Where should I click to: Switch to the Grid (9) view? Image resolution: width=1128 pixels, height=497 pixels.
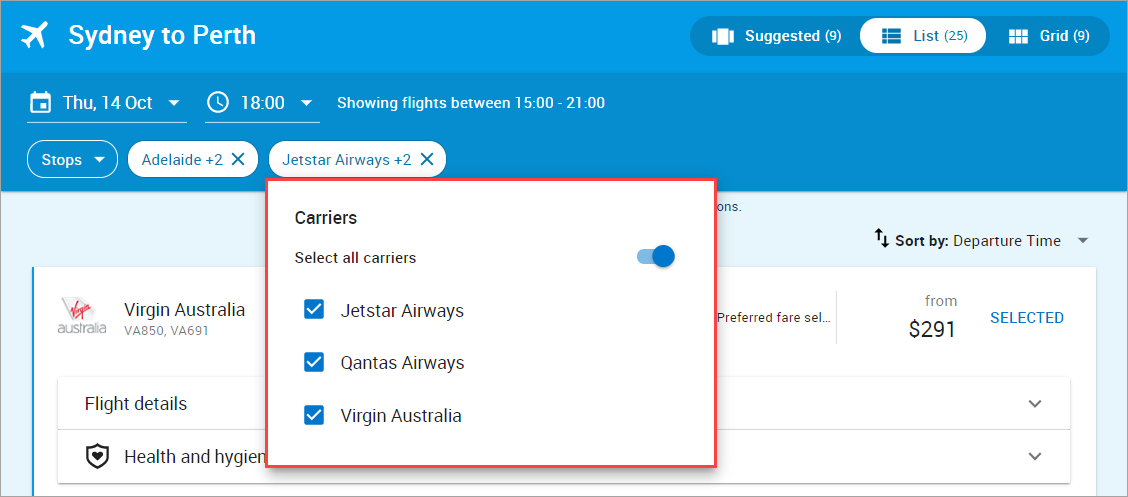pos(1049,36)
